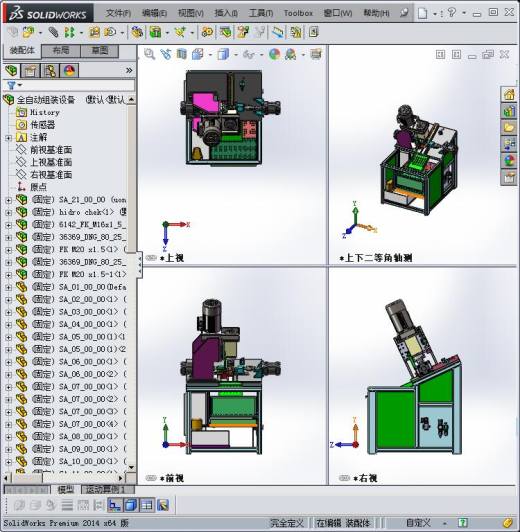This screenshot has width=520, height=532.
Task: Open the Toolbox menu
Action: (298, 13)
